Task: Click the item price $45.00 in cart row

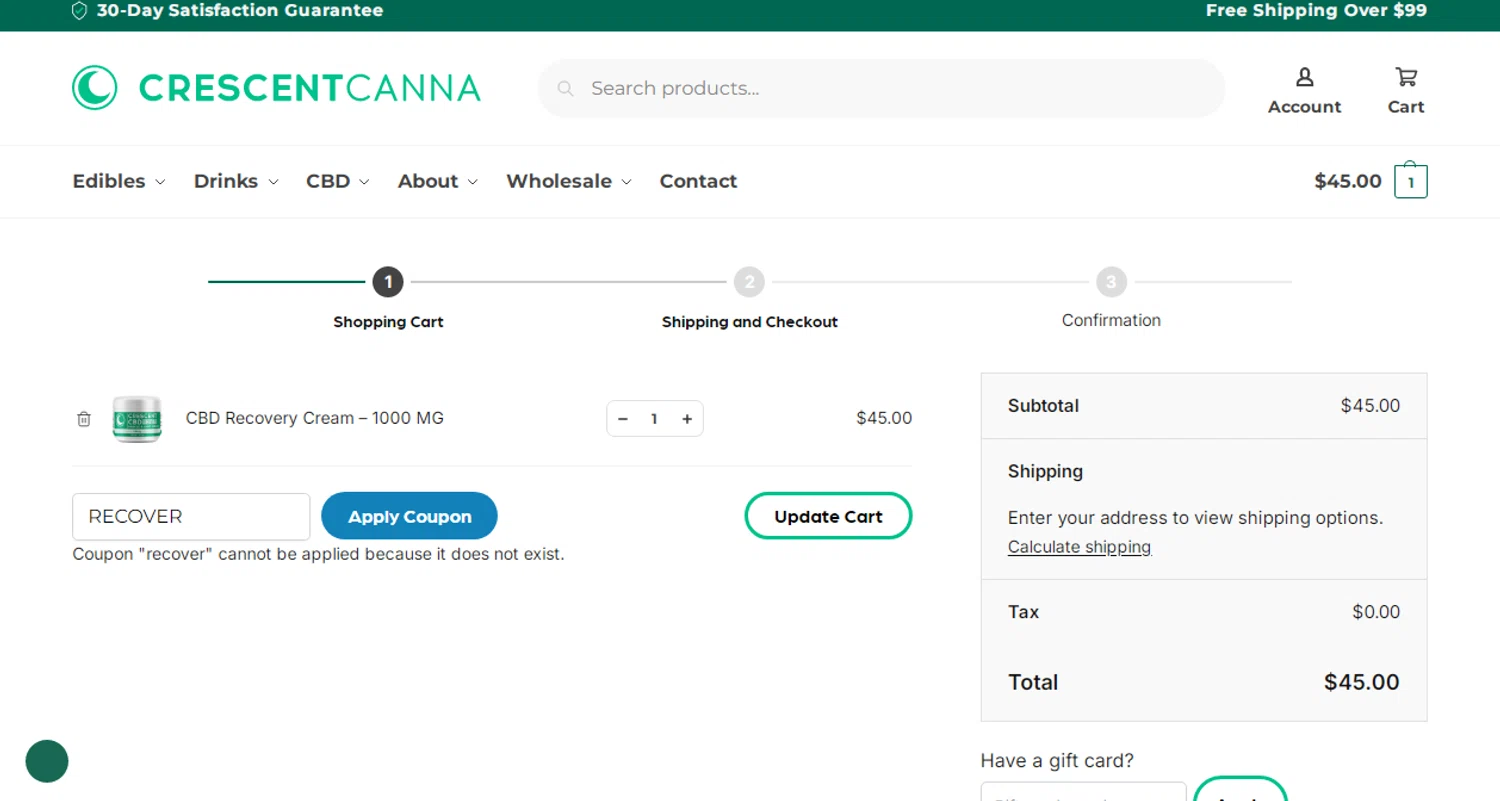Action: coord(884,418)
